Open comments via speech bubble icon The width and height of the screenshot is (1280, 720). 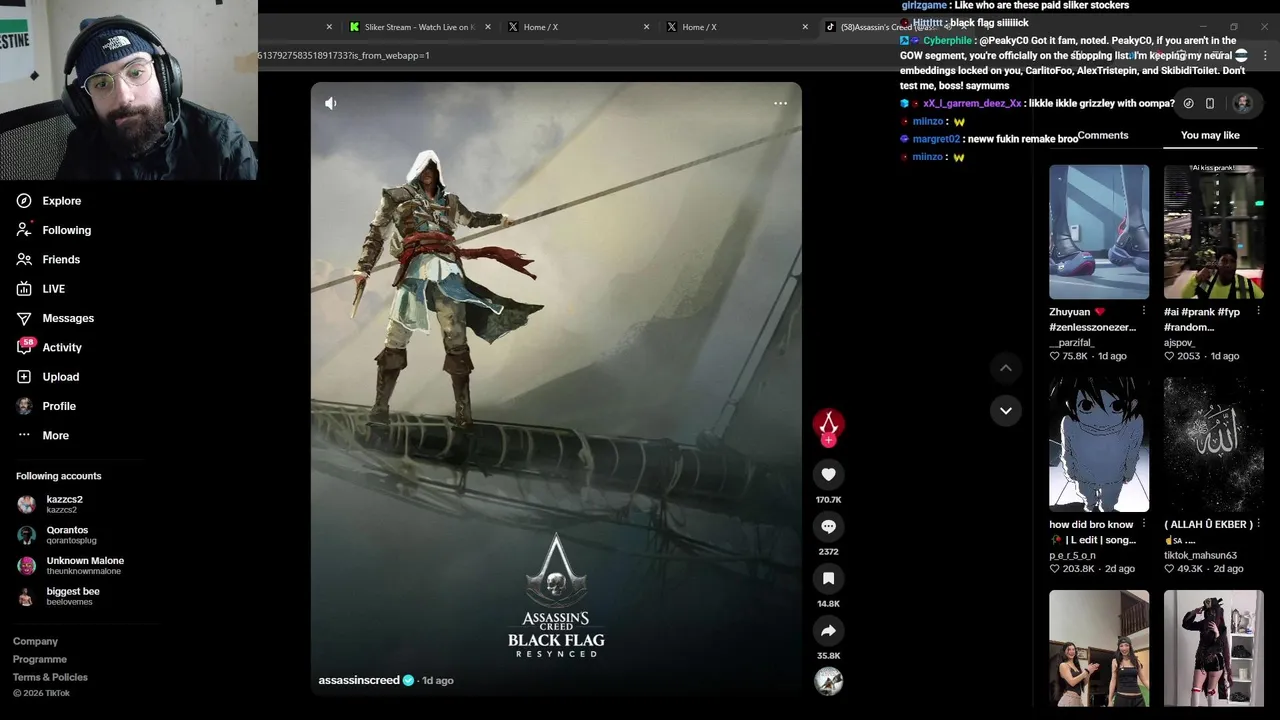pos(828,526)
